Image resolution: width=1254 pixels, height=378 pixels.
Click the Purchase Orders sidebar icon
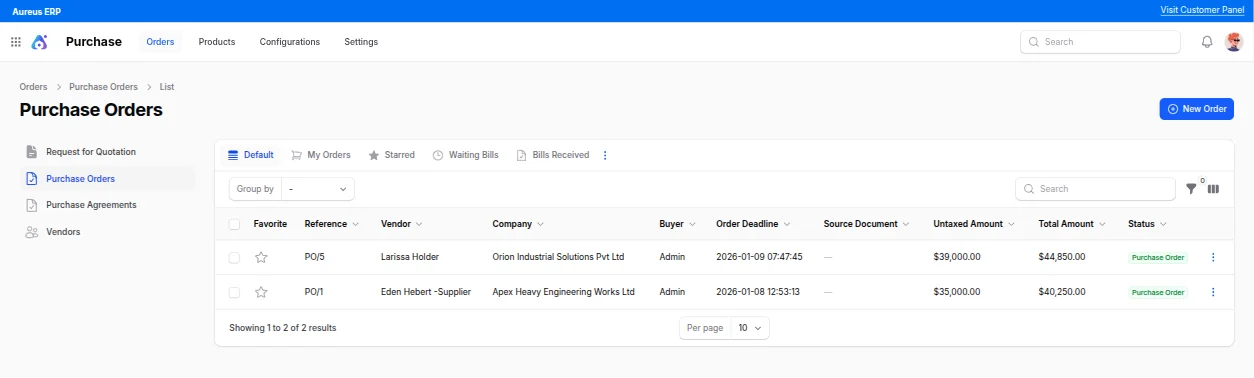pyautogui.click(x=31, y=179)
